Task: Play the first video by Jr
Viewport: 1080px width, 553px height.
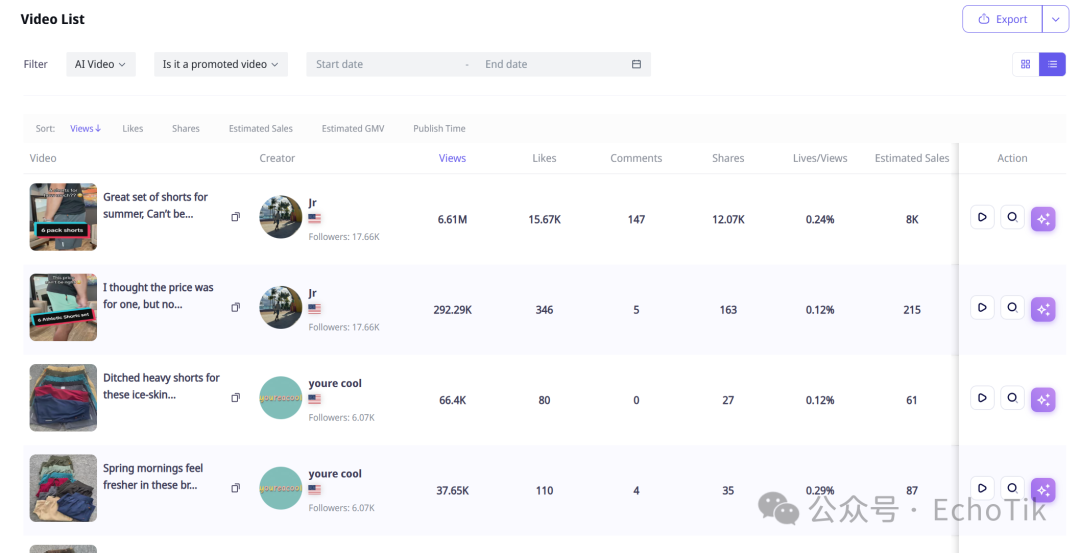Action: 982,217
